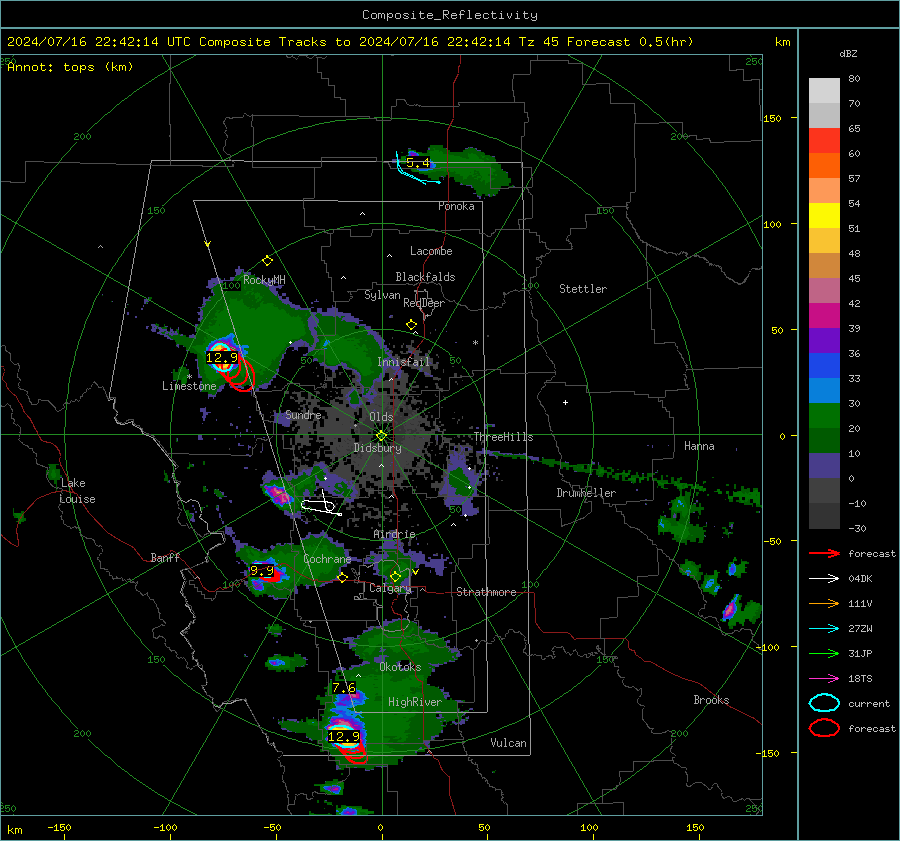Click the cyan 27ZW arrow legend icon
This screenshot has height=841, width=900.
click(x=824, y=629)
